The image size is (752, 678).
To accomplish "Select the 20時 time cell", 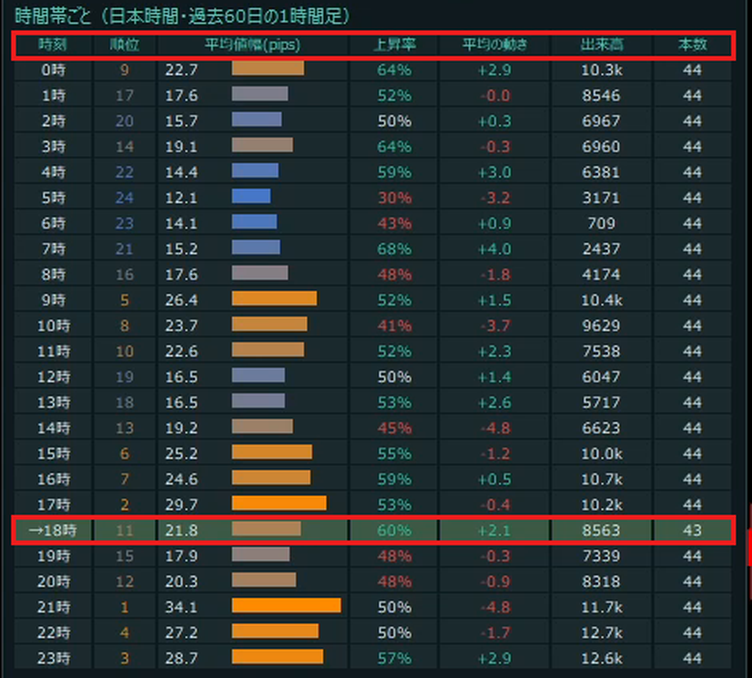I will (x=53, y=582).
